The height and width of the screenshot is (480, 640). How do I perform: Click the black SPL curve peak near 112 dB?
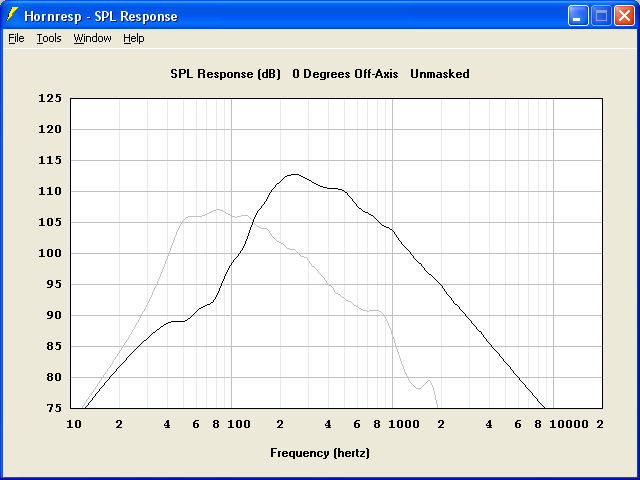pos(296,174)
